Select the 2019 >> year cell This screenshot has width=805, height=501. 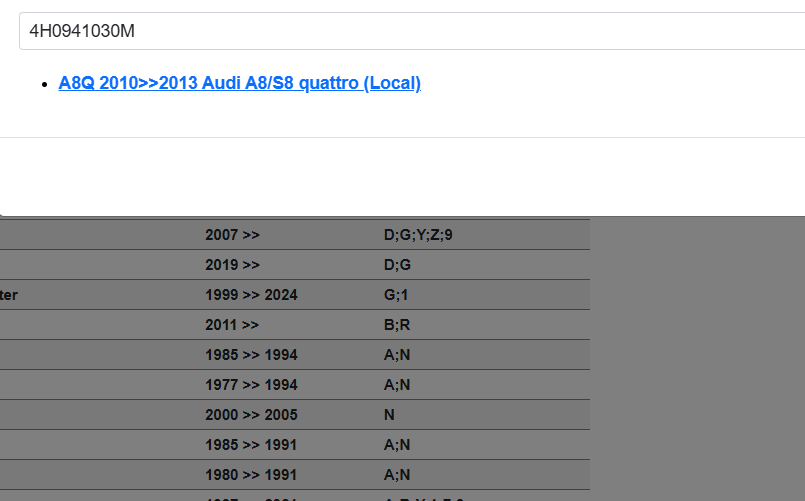(x=232, y=265)
